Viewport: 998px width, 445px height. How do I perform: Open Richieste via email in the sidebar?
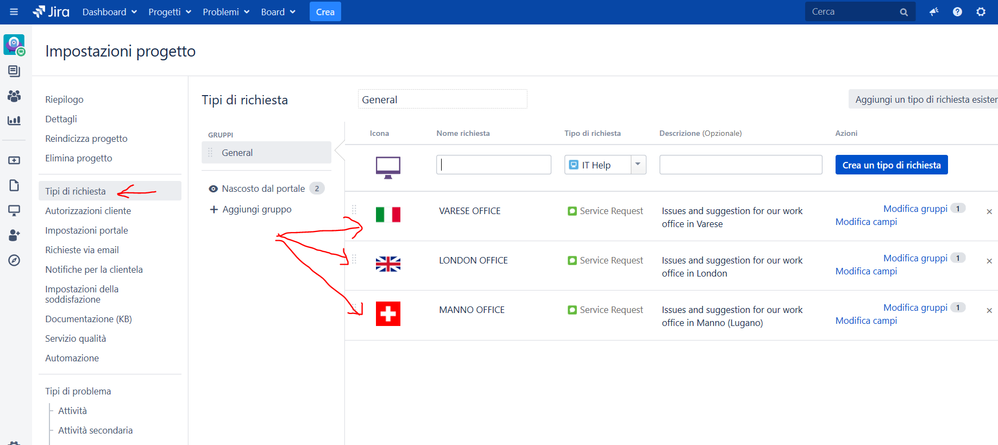click(82, 250)
